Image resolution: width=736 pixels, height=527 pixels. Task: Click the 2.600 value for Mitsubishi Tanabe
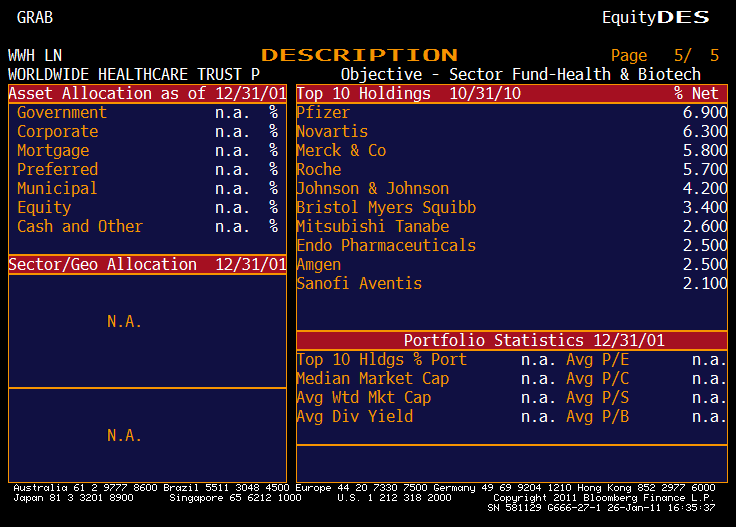click(705, 227)
